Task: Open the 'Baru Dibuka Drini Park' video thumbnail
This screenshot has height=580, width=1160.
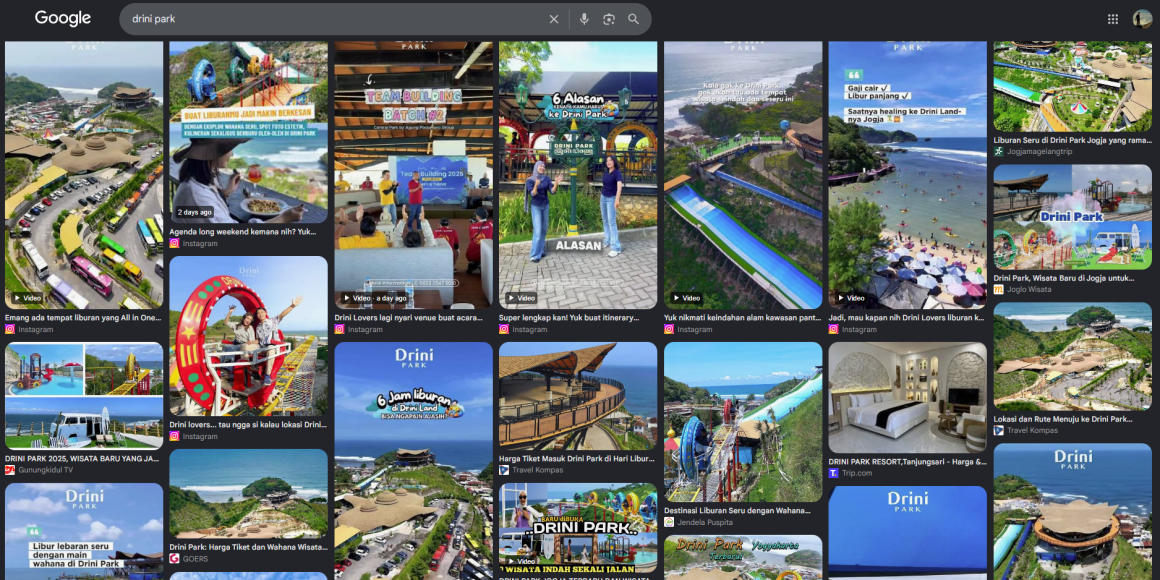Action: 578,528
